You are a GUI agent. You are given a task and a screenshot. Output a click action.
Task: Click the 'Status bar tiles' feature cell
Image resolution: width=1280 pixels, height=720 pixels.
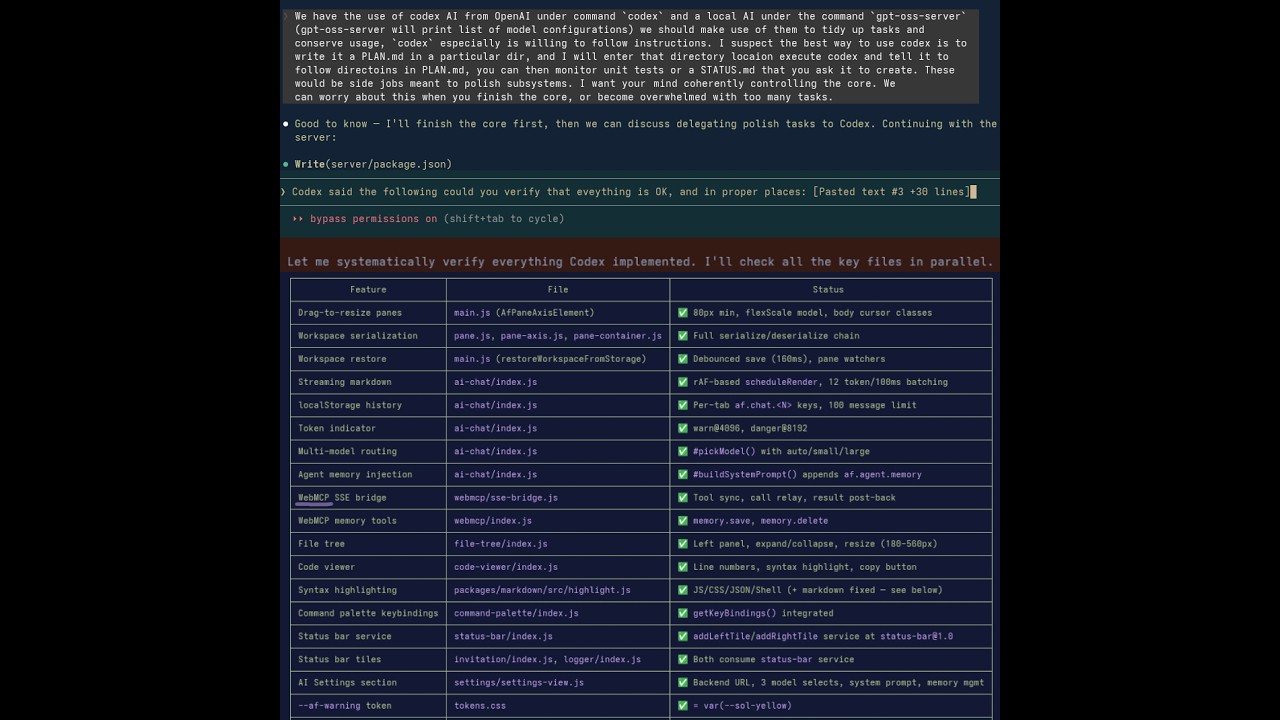click(x=368, y=658)
